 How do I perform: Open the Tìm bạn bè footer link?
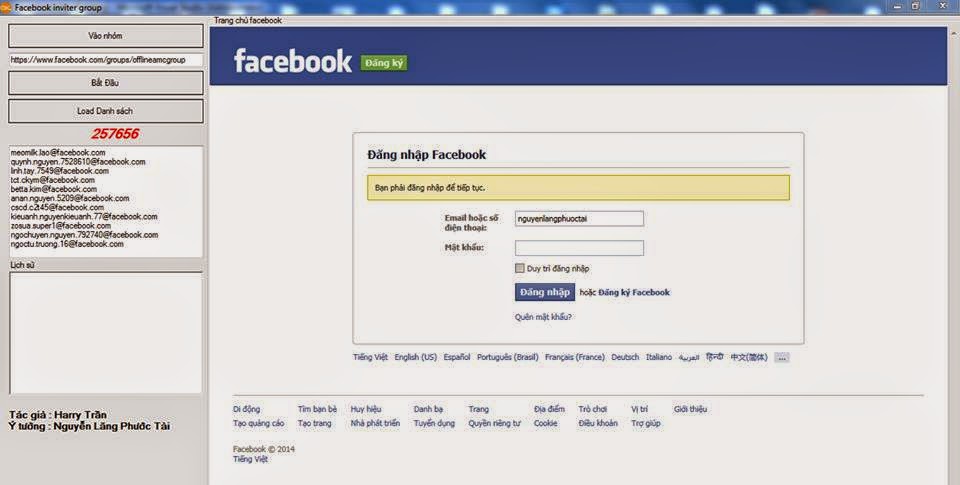pos(317,409)
